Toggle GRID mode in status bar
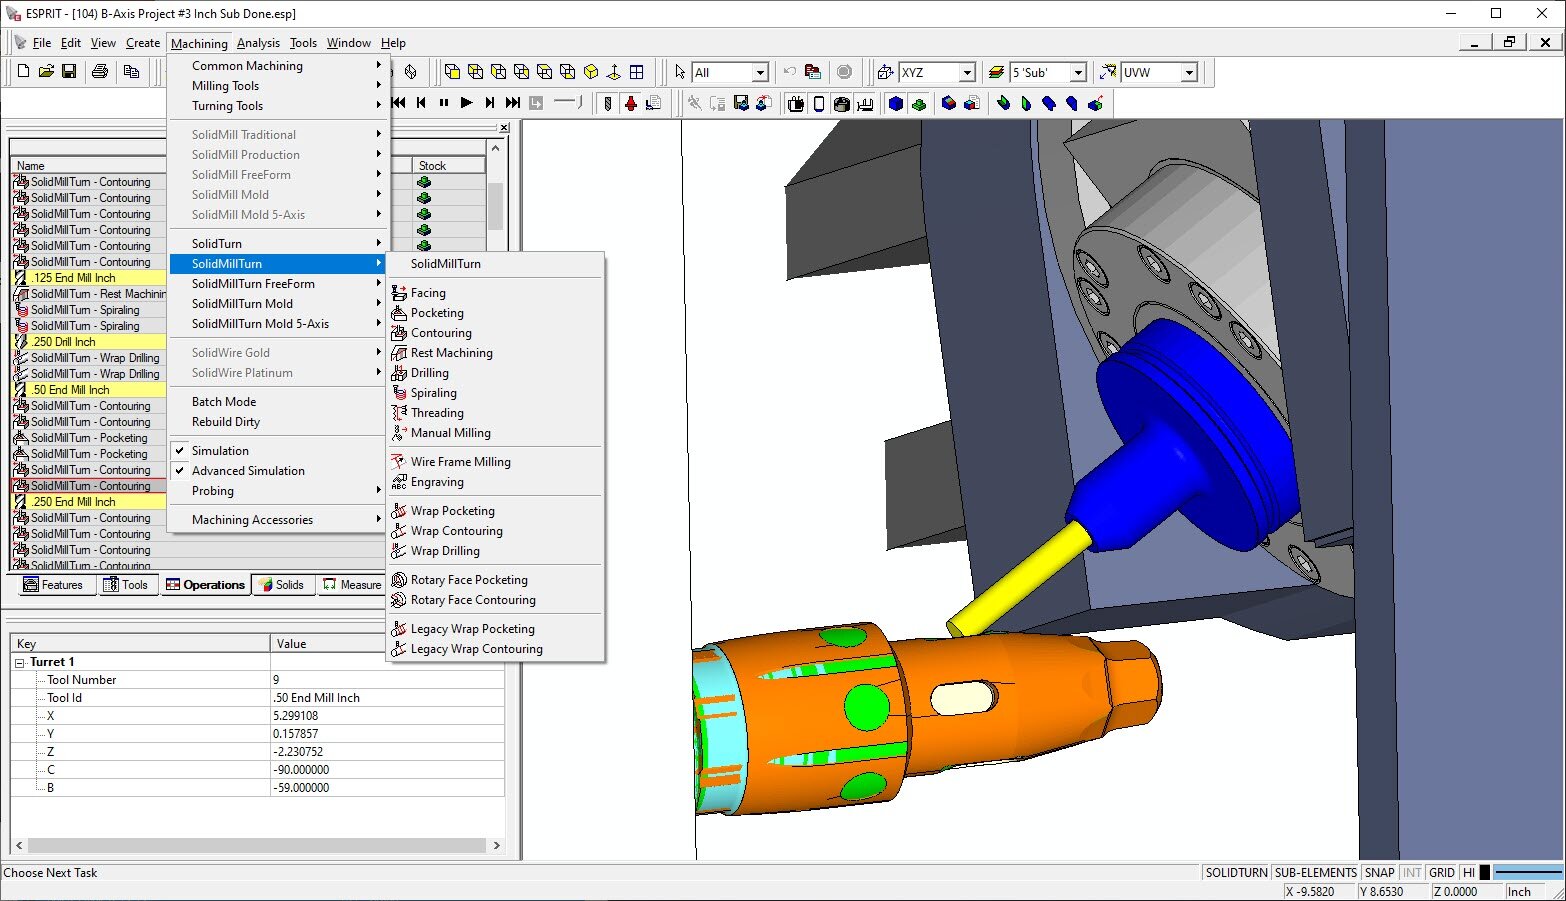This screenshot has width=1566, height=901. [1441, 873]
